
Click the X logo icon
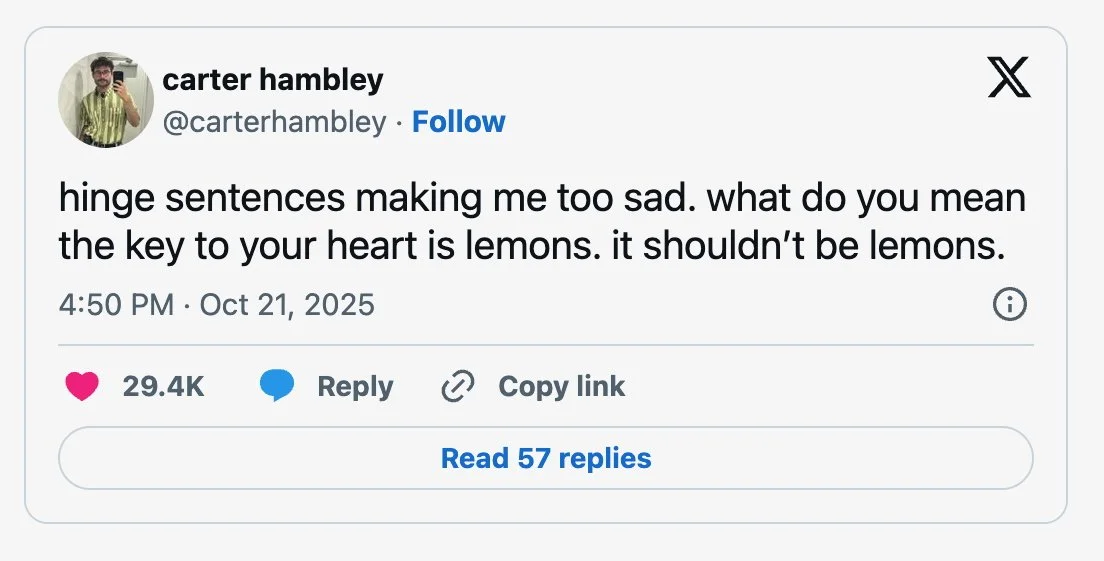click(1008, 77)
